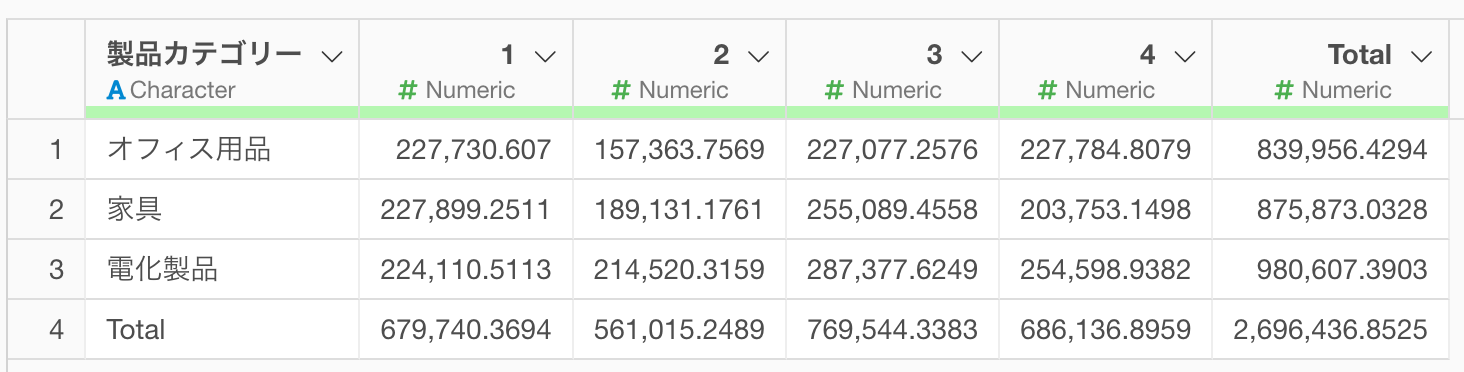Screen dimensions: 1464x372
Task: Open the column 1 header dropdown arrow
Action: point(545,56)
